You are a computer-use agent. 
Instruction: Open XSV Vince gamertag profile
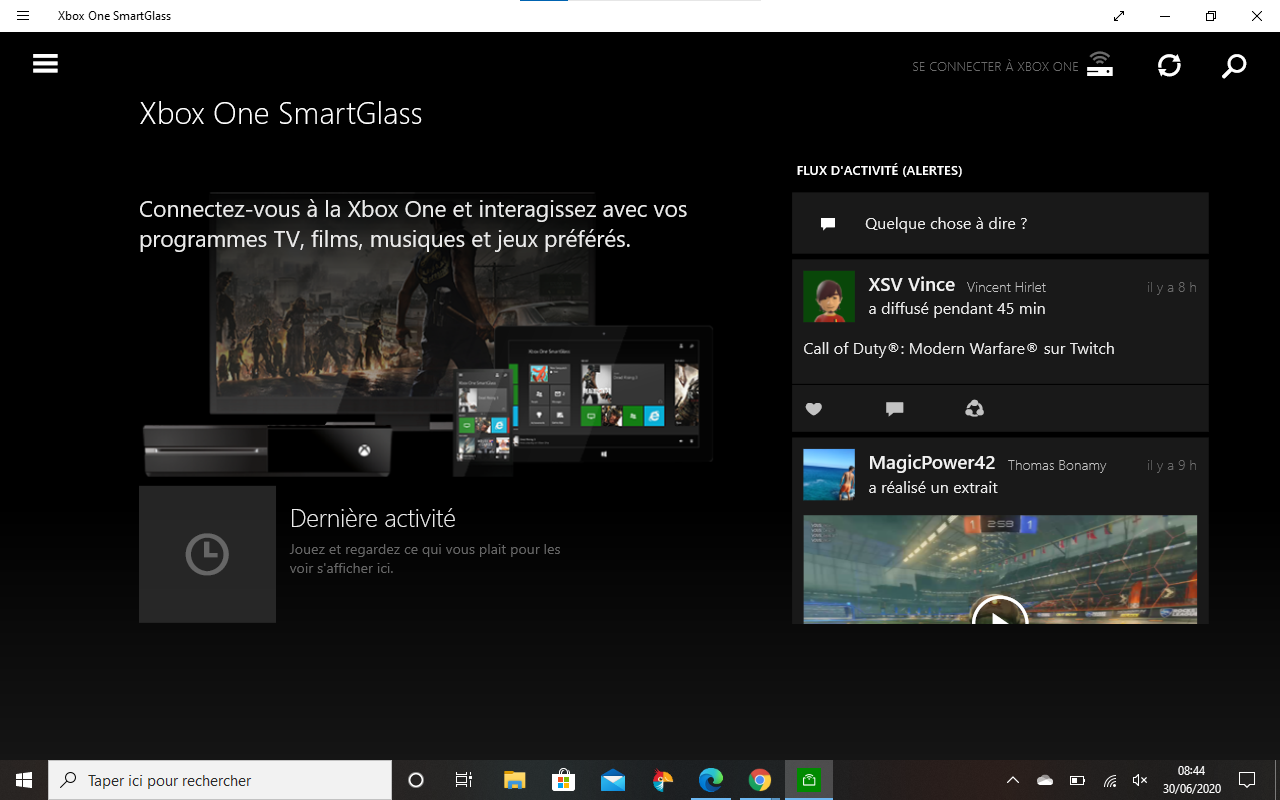[x=912, y=285]
